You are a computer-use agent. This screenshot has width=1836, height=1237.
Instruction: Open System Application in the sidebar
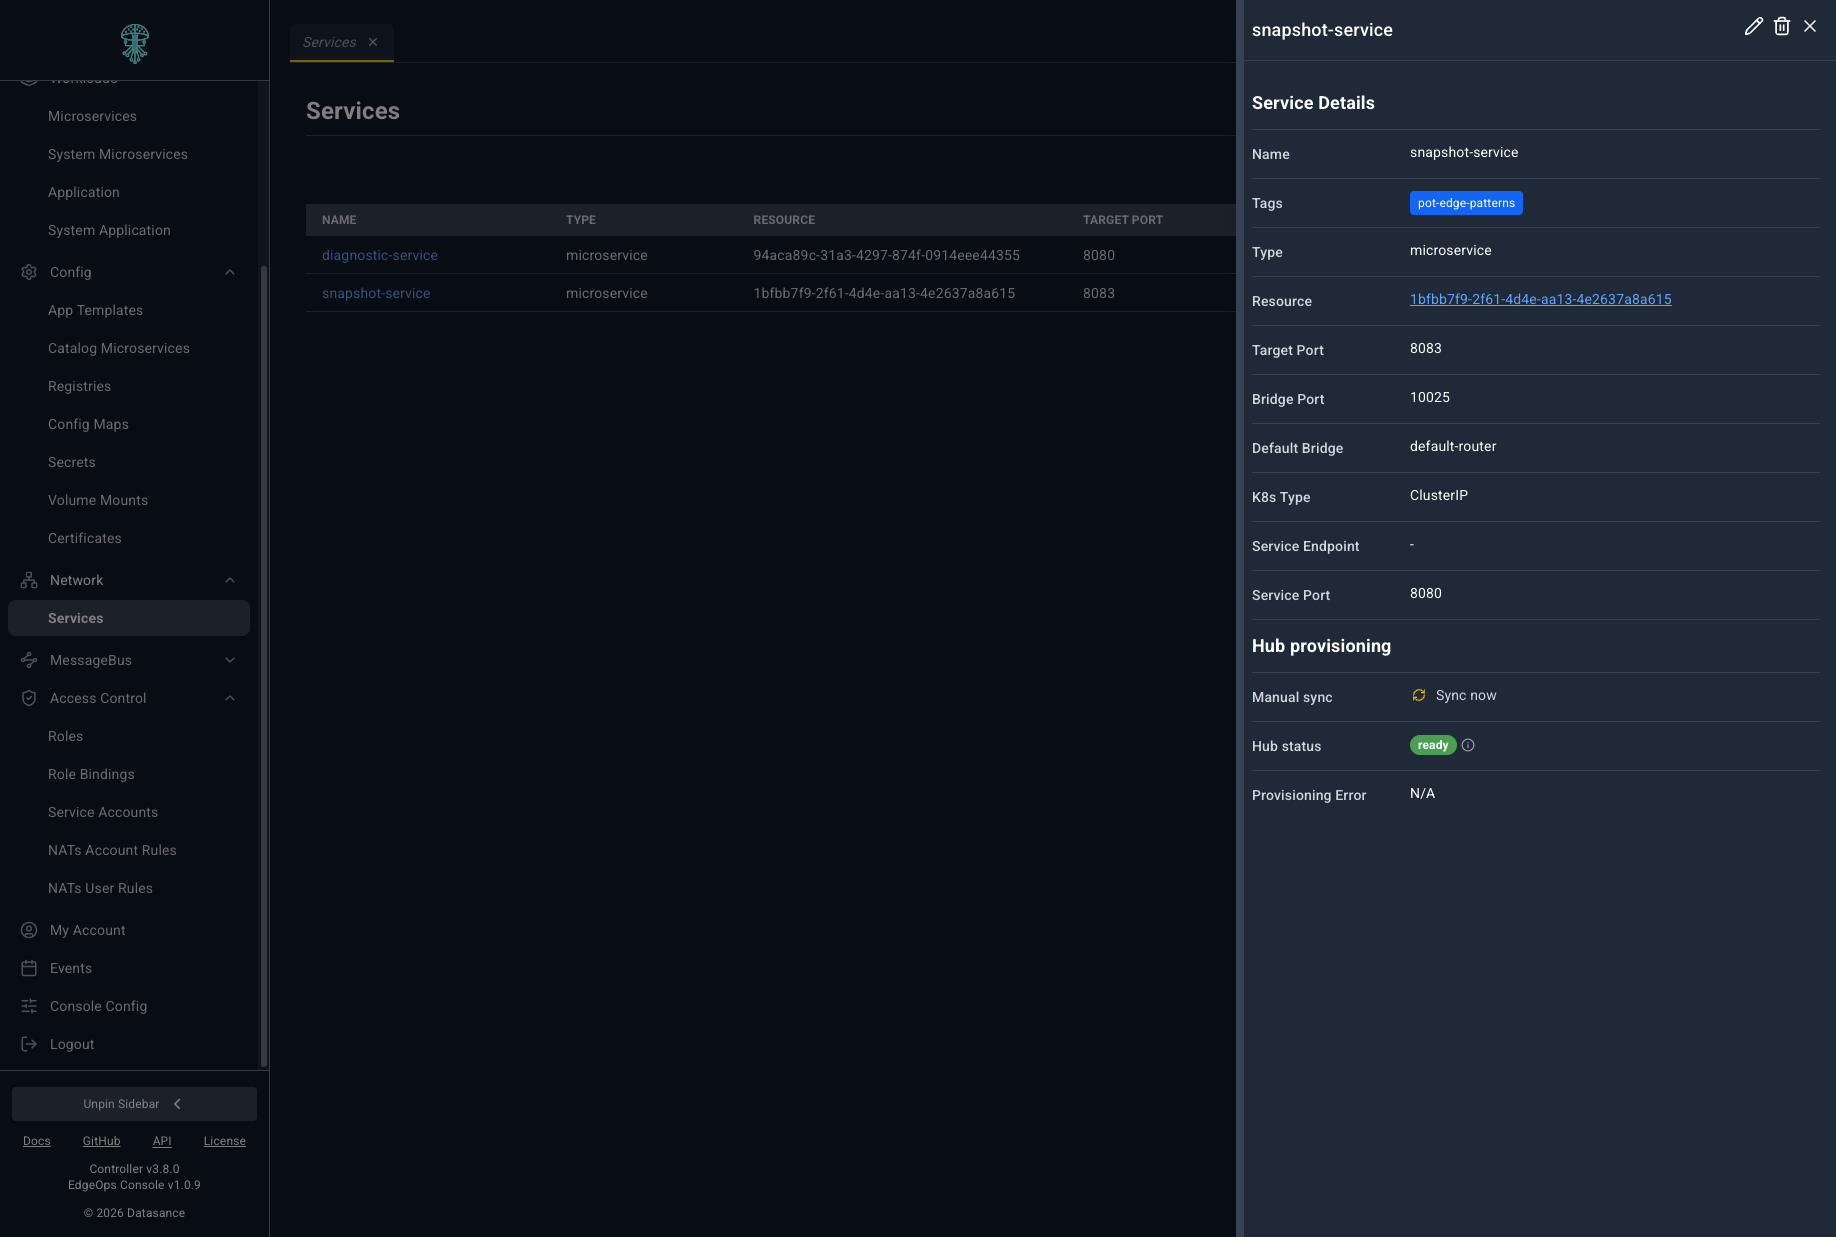click(x=109, y=230)
